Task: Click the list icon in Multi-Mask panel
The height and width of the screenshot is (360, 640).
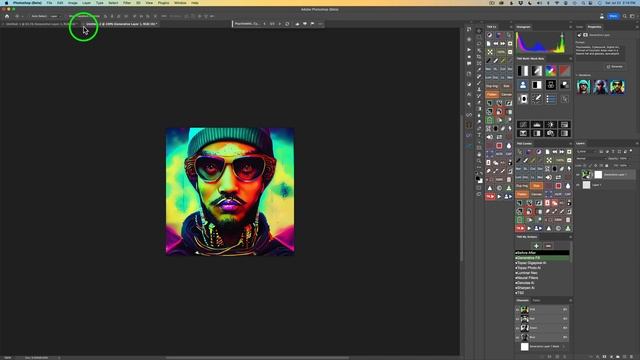Action: pyautogui.click(x=551, y=99)
